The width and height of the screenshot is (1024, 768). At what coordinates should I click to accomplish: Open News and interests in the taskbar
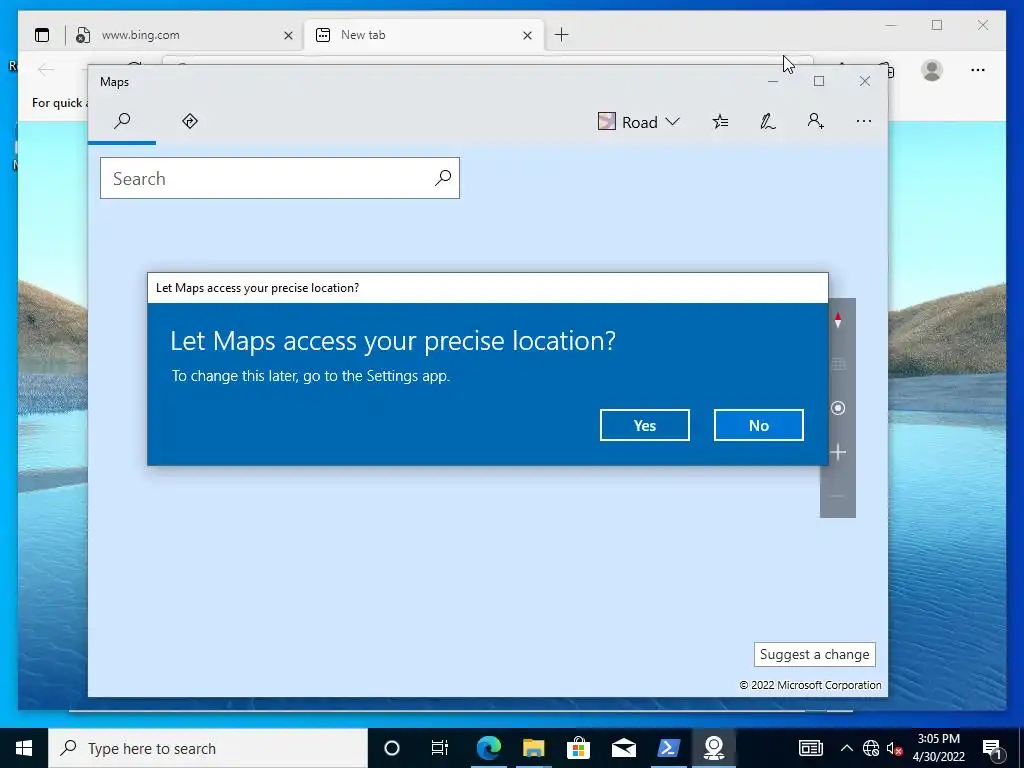tap(811, 748)
